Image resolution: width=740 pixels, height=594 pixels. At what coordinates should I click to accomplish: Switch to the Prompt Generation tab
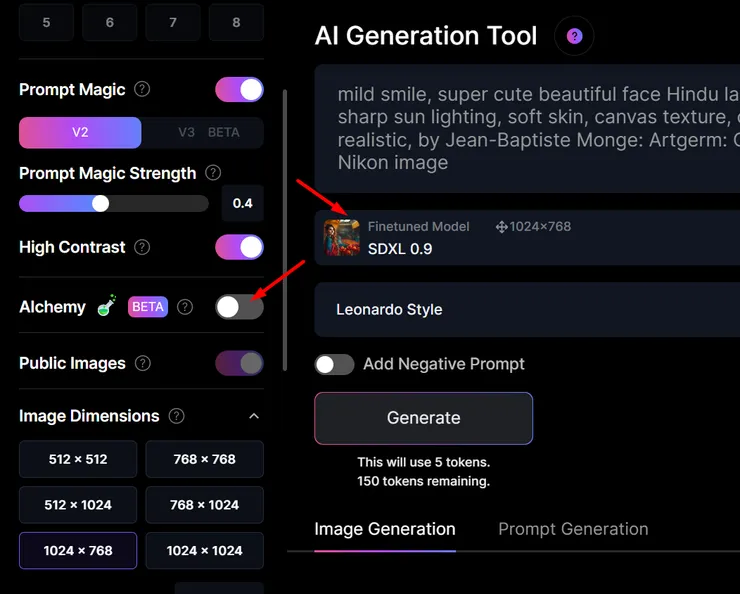pos(573,529)
